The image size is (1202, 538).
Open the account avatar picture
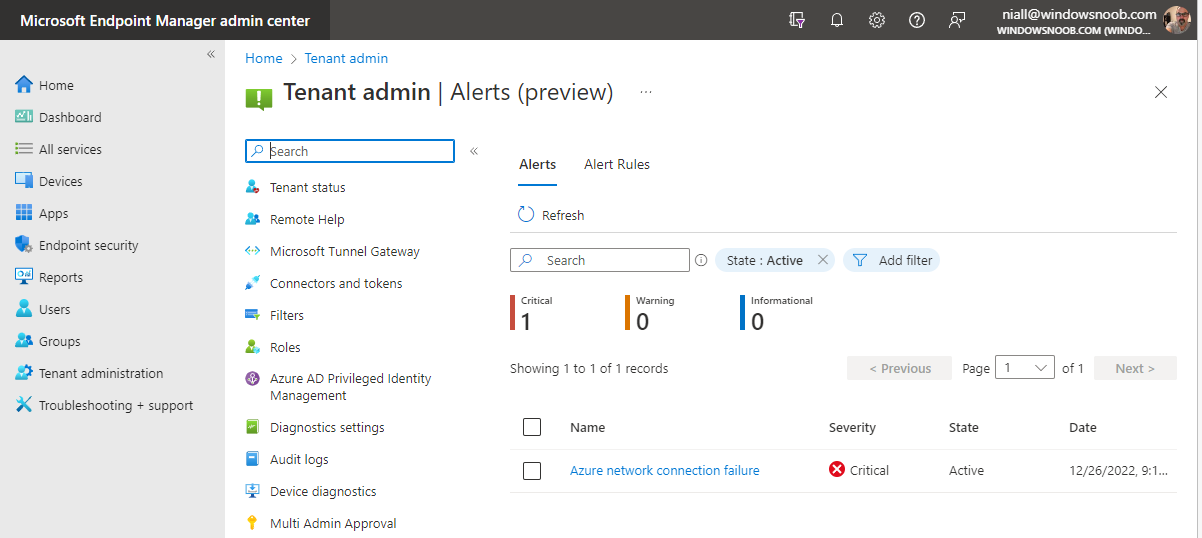click(1177, 20)
